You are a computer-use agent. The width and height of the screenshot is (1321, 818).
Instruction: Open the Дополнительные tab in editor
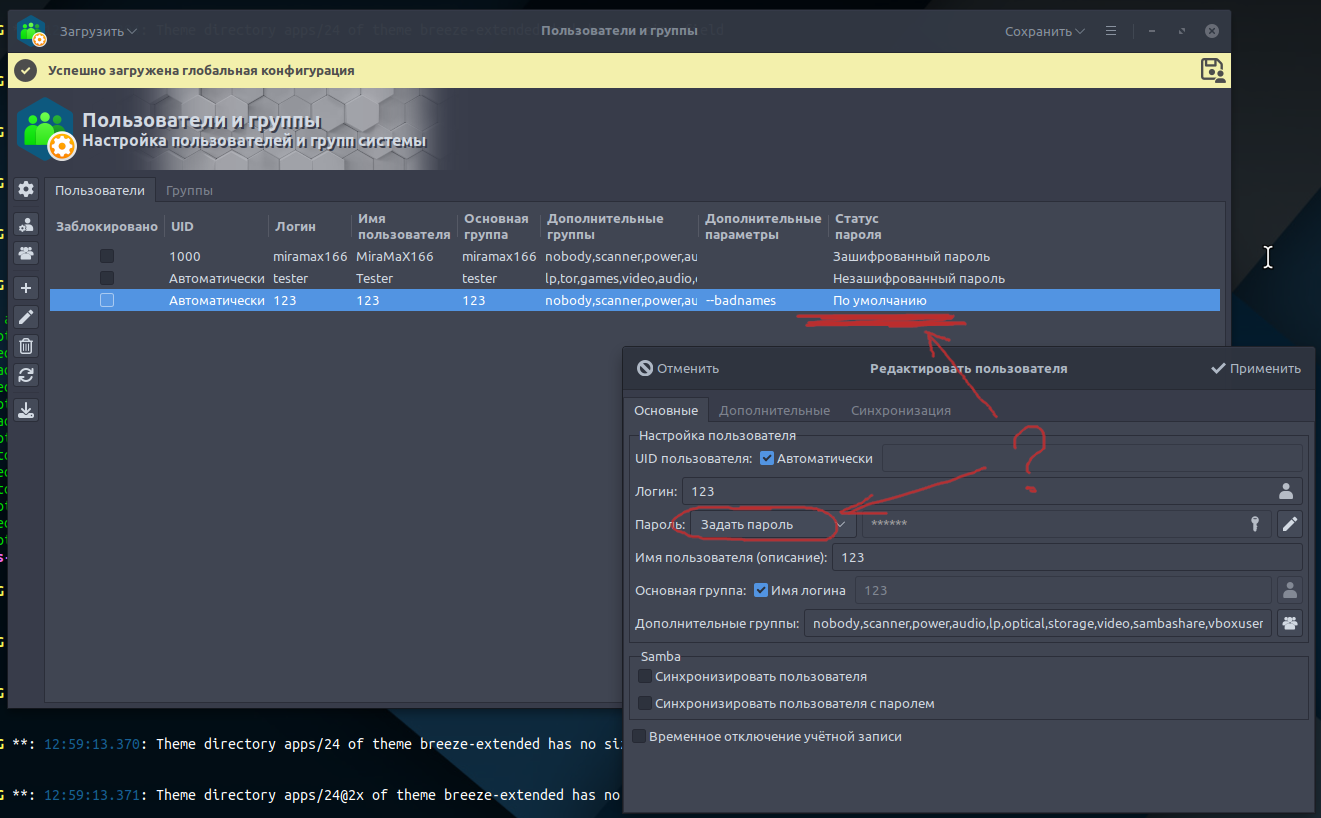point(774,410)
